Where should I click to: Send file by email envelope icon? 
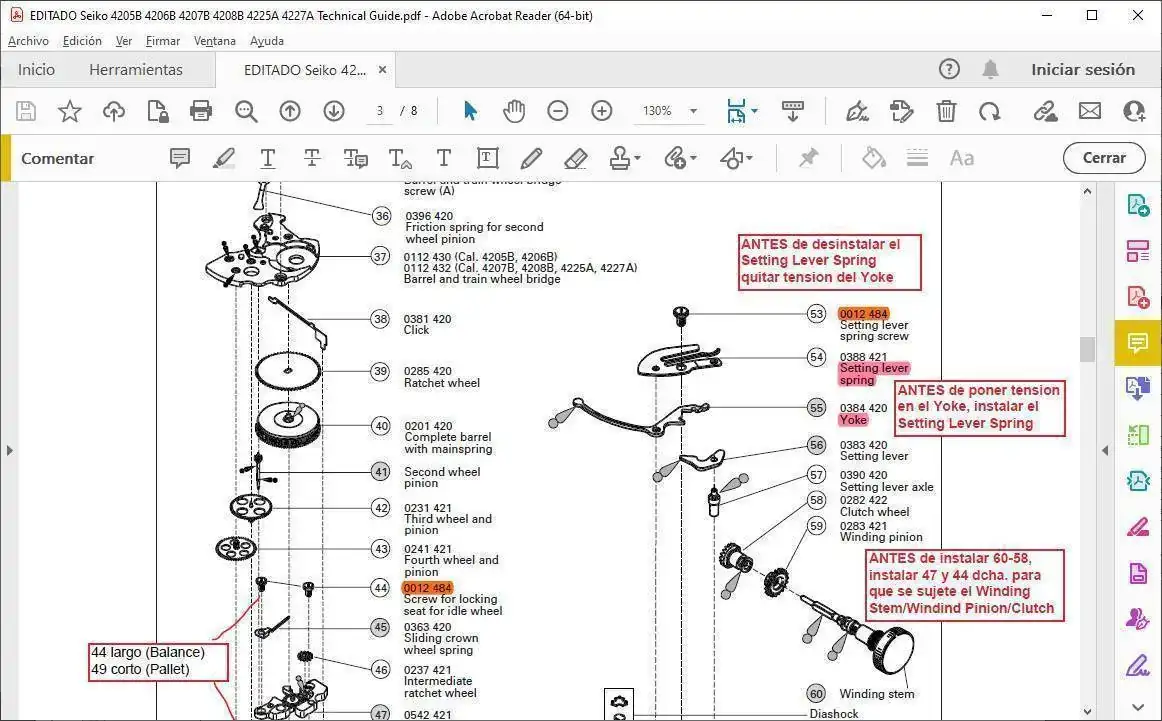point(1089,111)
